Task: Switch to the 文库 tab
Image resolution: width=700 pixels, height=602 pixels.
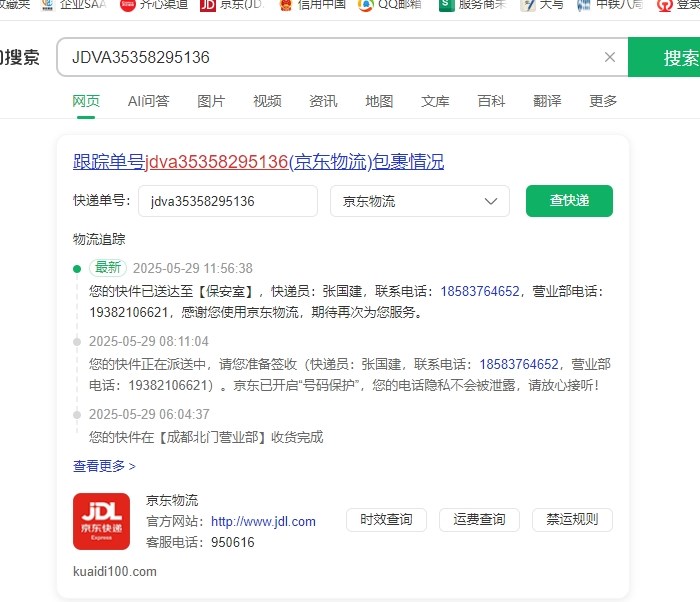Action: tap(435, 101)
